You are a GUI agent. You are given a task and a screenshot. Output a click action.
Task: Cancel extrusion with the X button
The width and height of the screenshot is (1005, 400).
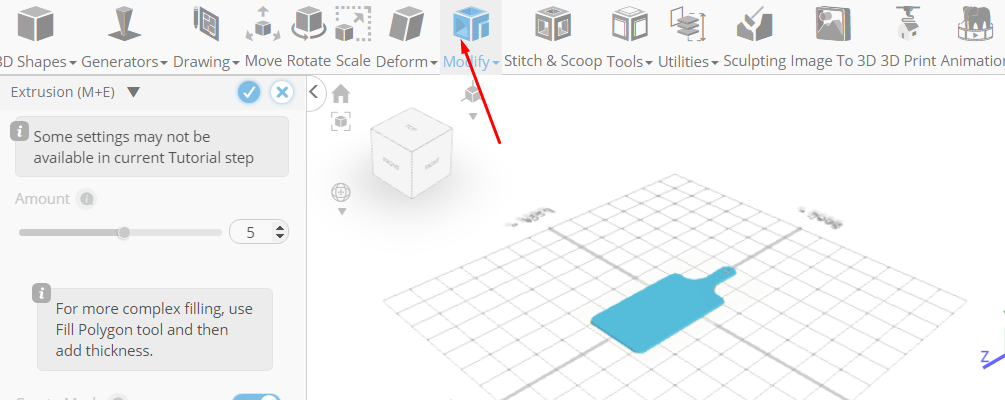click(281, 92)
